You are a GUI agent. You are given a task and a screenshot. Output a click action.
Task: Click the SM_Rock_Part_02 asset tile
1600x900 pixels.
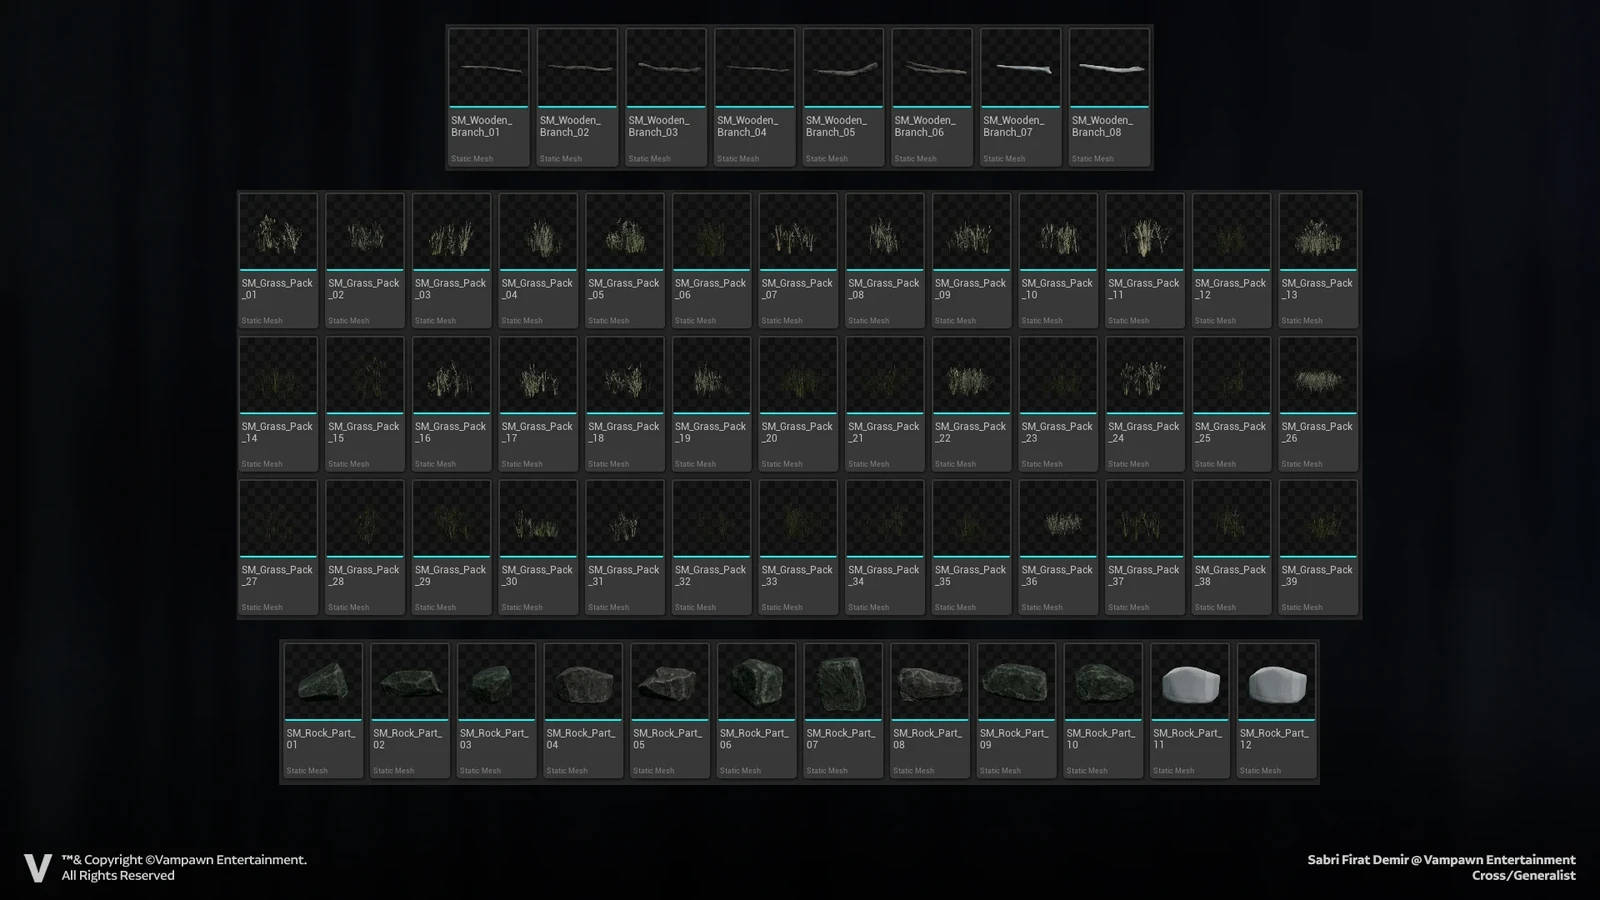[410, 710]
